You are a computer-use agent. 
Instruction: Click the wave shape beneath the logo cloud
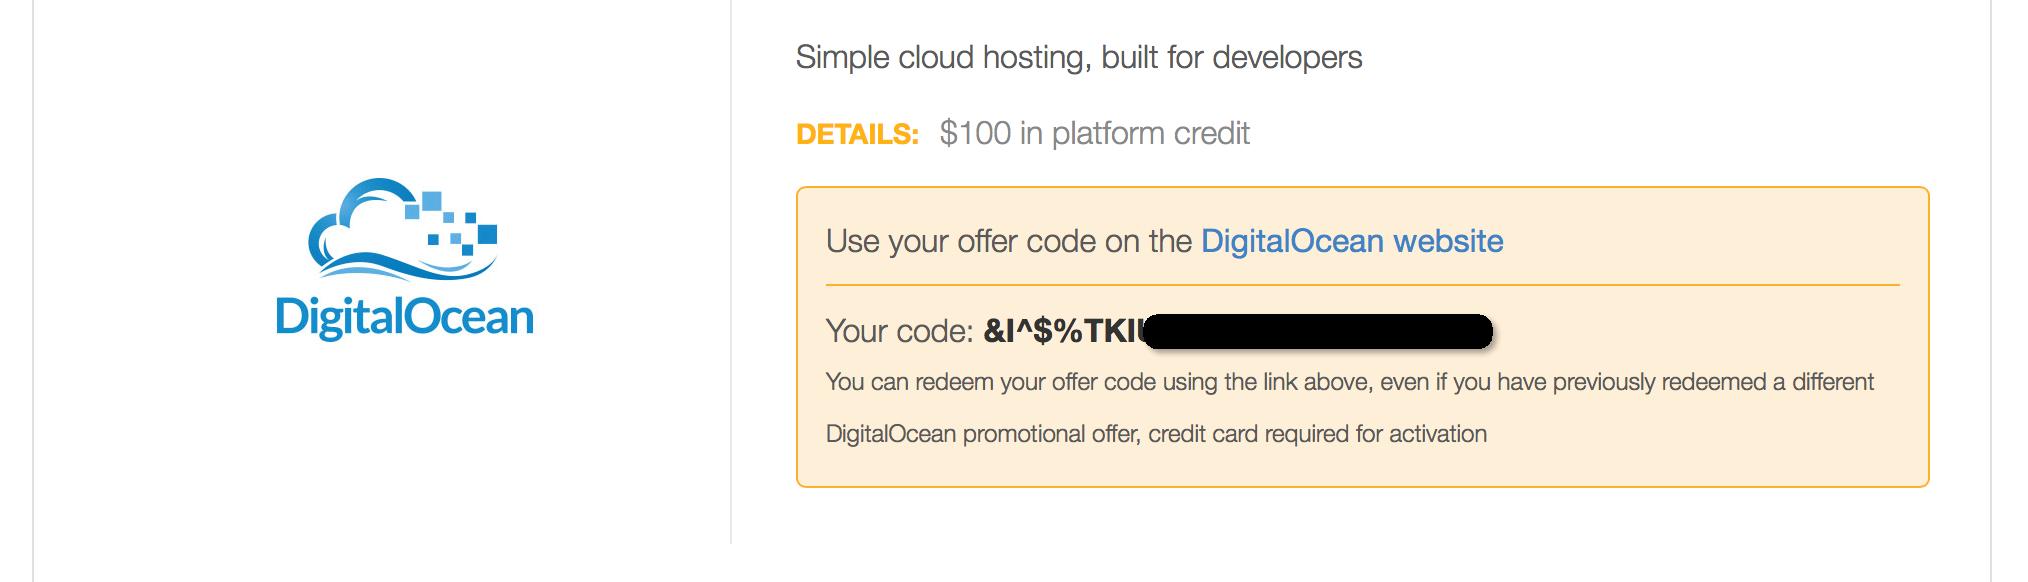(x=405, y=266)
